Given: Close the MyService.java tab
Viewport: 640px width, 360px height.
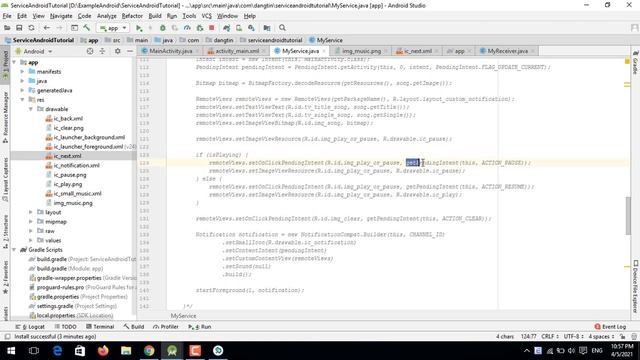Looking at the screenshot, I should 324,51.
